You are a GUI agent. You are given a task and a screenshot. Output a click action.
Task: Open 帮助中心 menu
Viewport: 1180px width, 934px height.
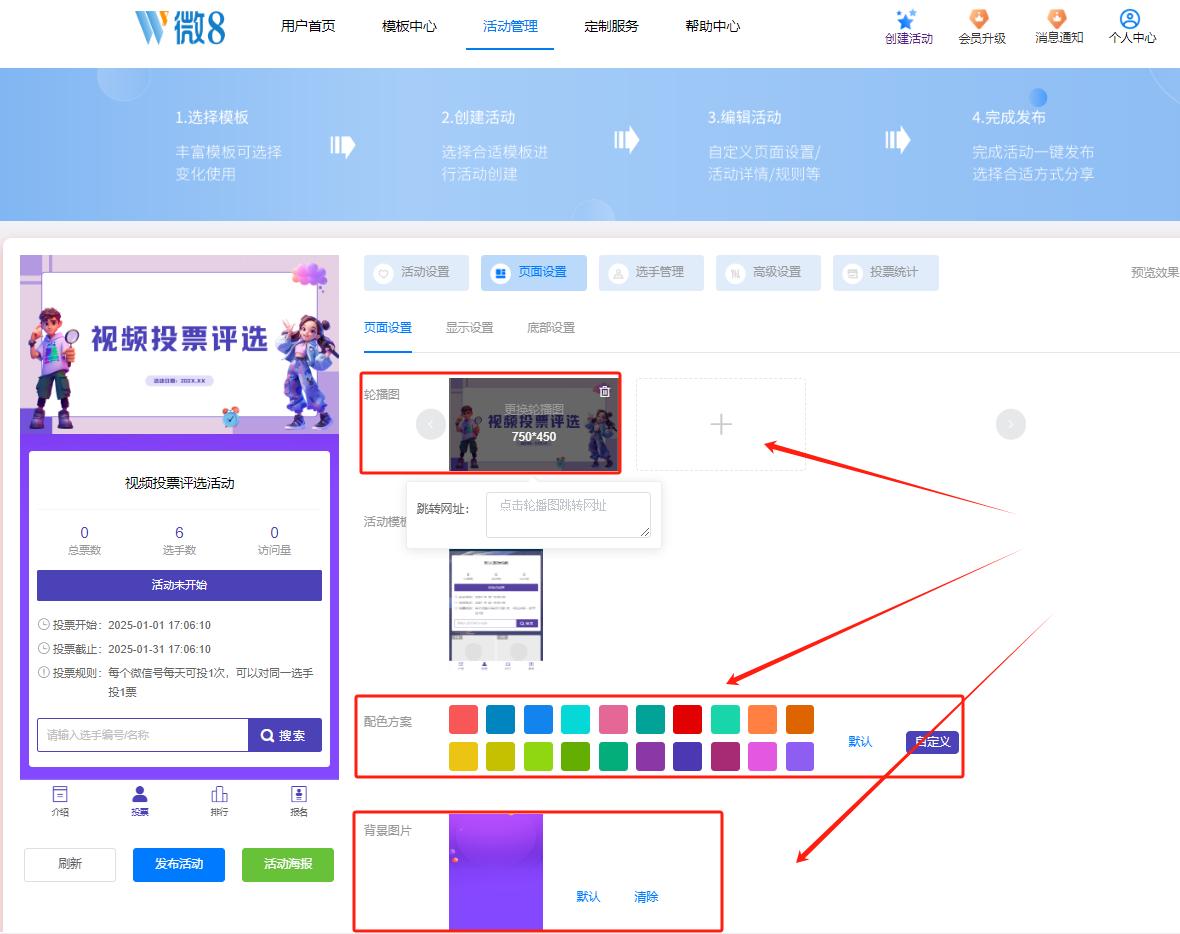tap(712, 26)
